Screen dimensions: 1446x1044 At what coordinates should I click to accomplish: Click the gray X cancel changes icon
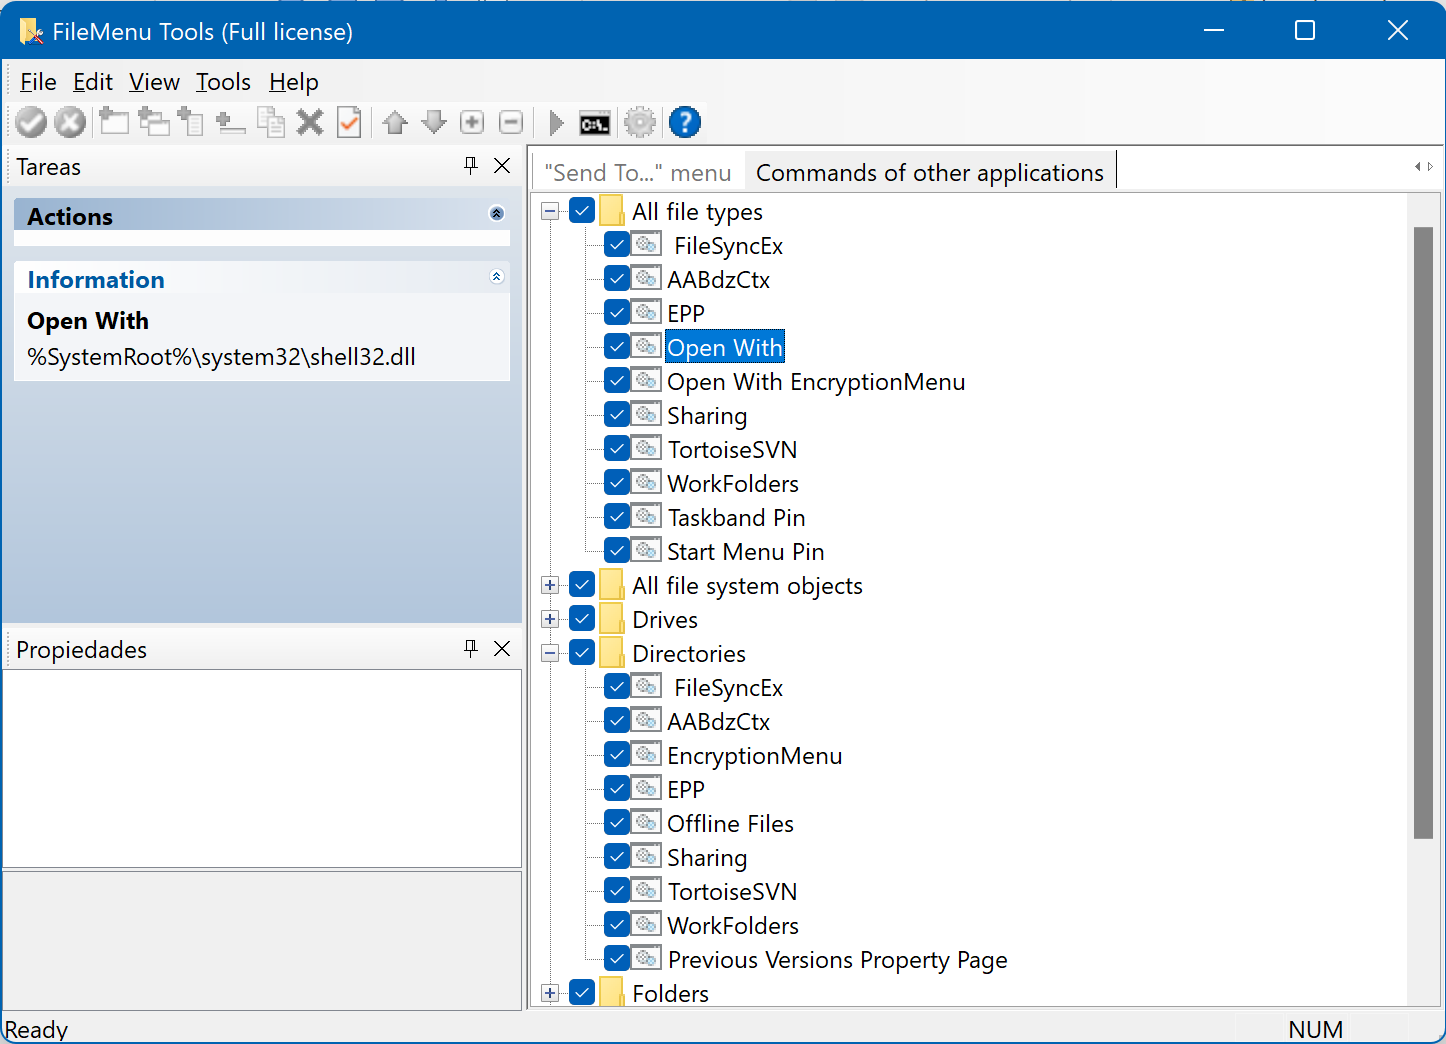tap(70, 123)
